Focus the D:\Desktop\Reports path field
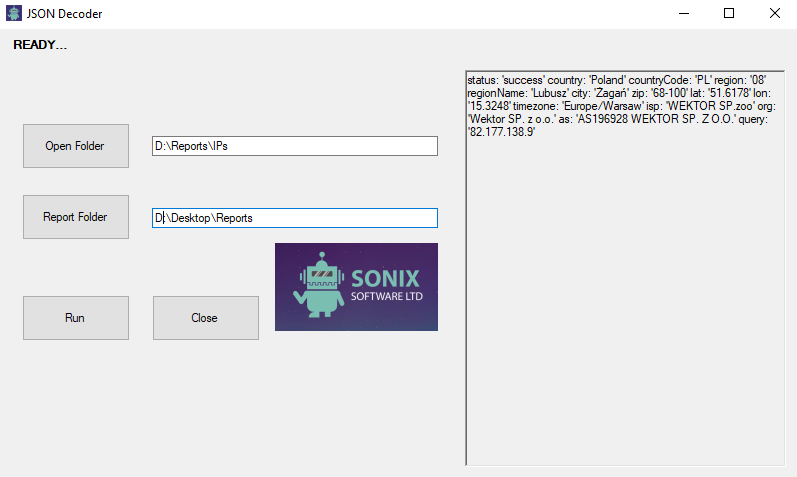The height and width of the screenshot is (477, 797). [294, 218]
